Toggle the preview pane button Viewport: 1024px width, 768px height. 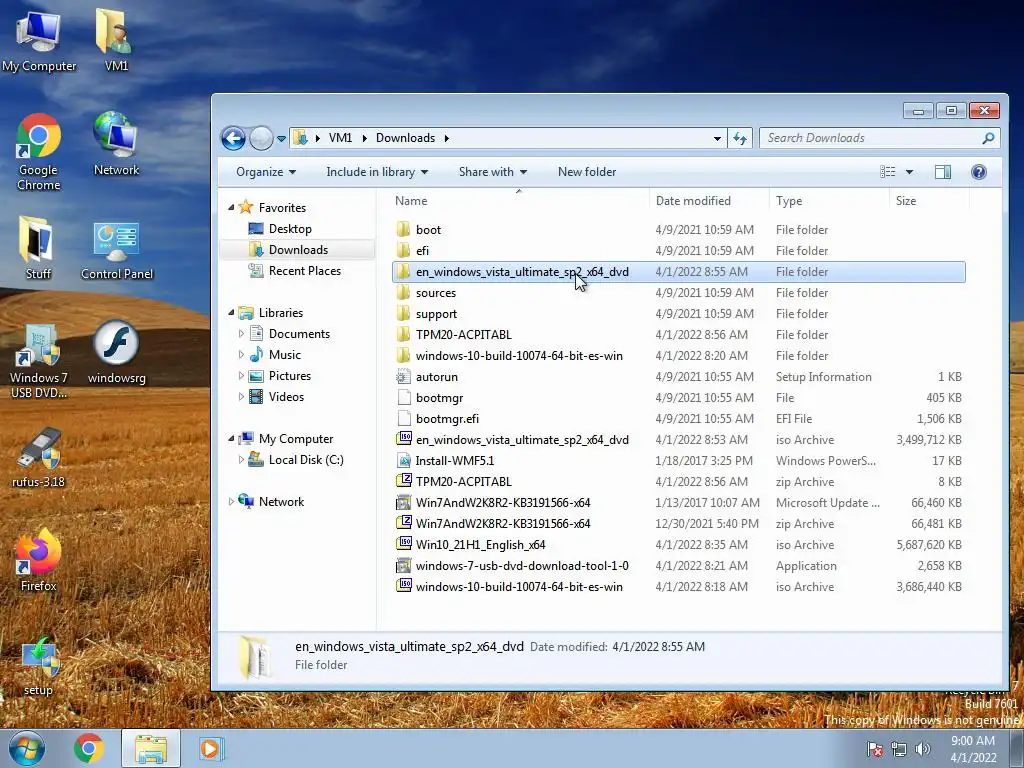pos(942,172)
